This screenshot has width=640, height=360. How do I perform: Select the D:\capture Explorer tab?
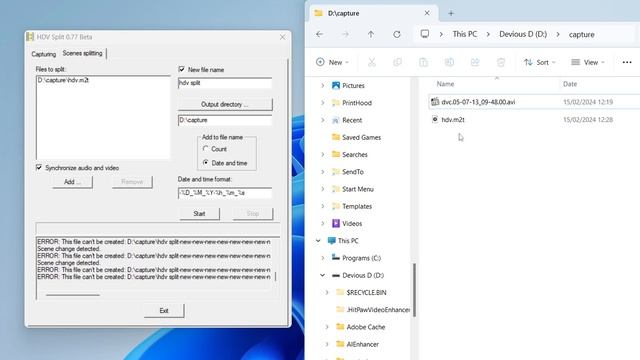tap(373, 13)
